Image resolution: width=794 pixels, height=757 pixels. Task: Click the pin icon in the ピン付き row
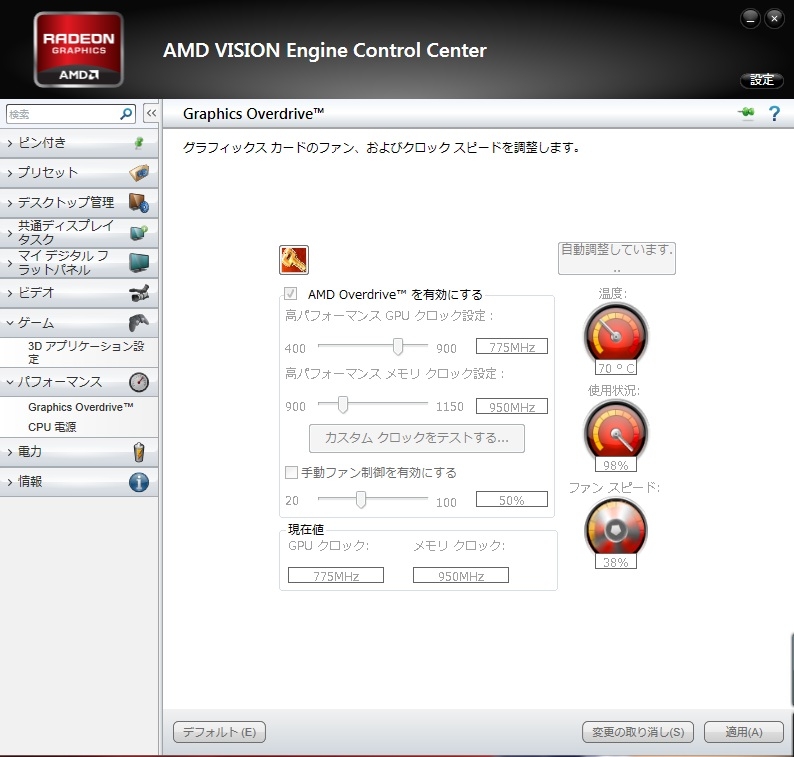139,143
